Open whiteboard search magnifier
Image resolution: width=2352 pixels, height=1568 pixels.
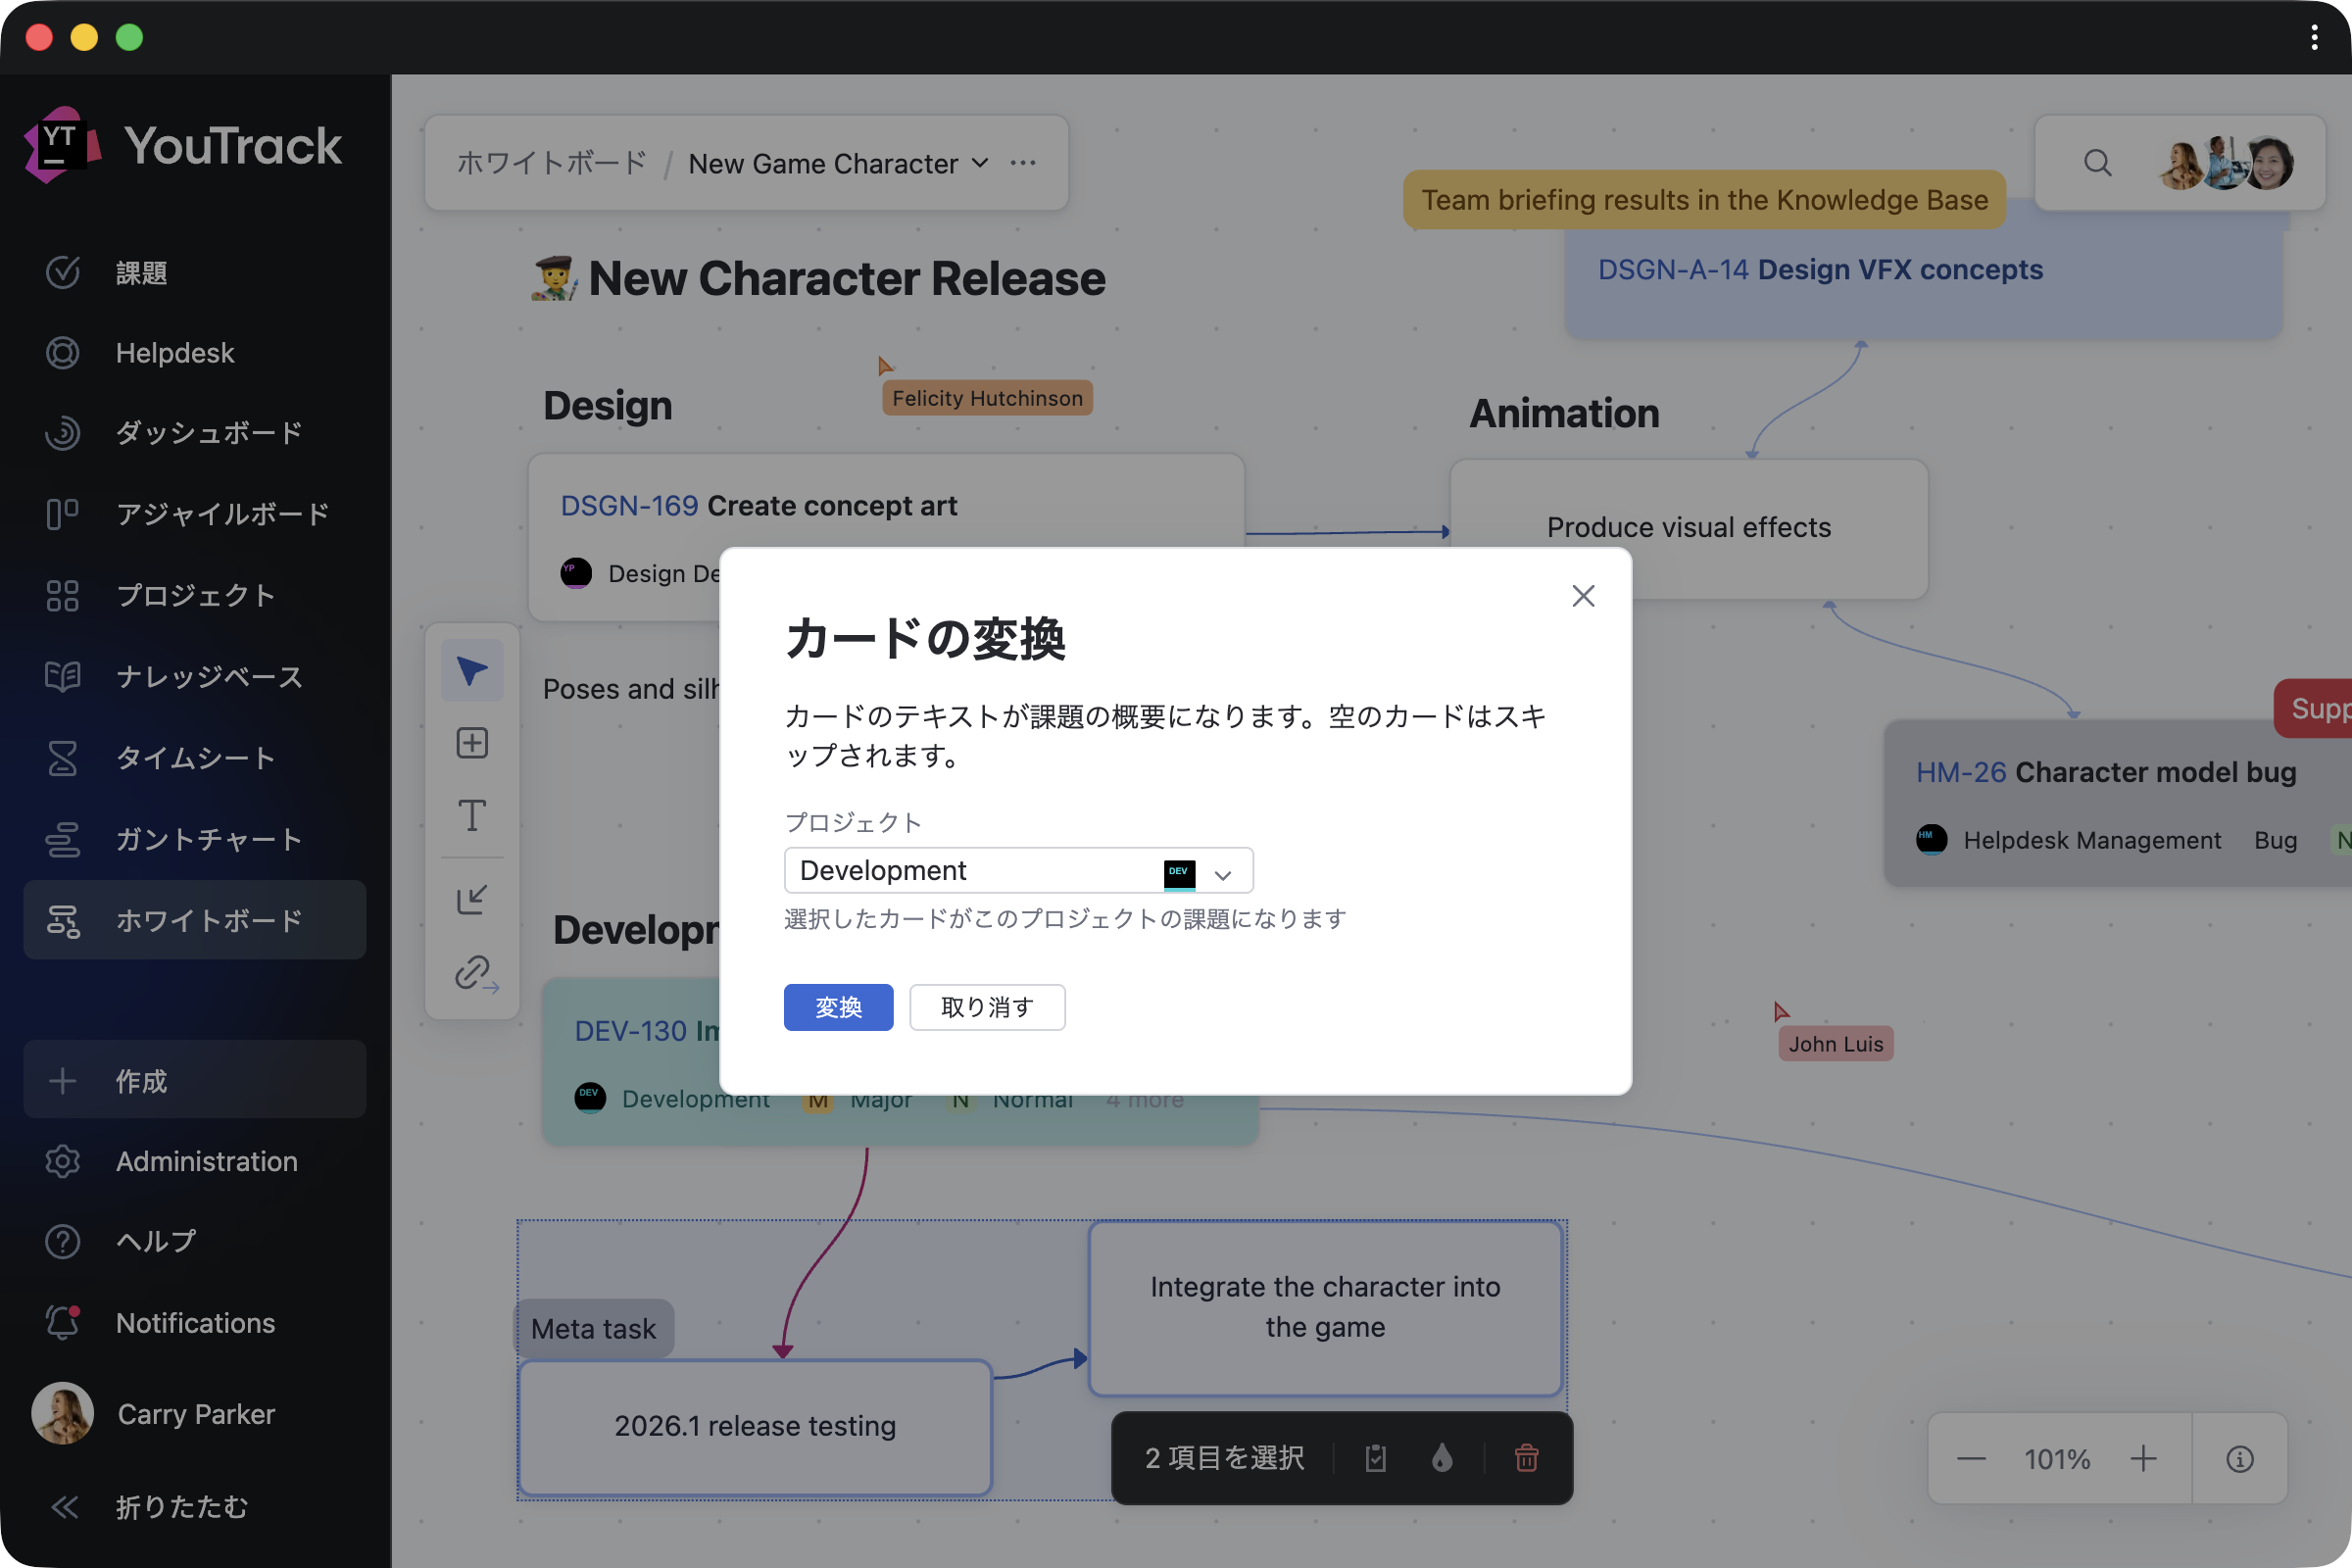pos(2097,163)
